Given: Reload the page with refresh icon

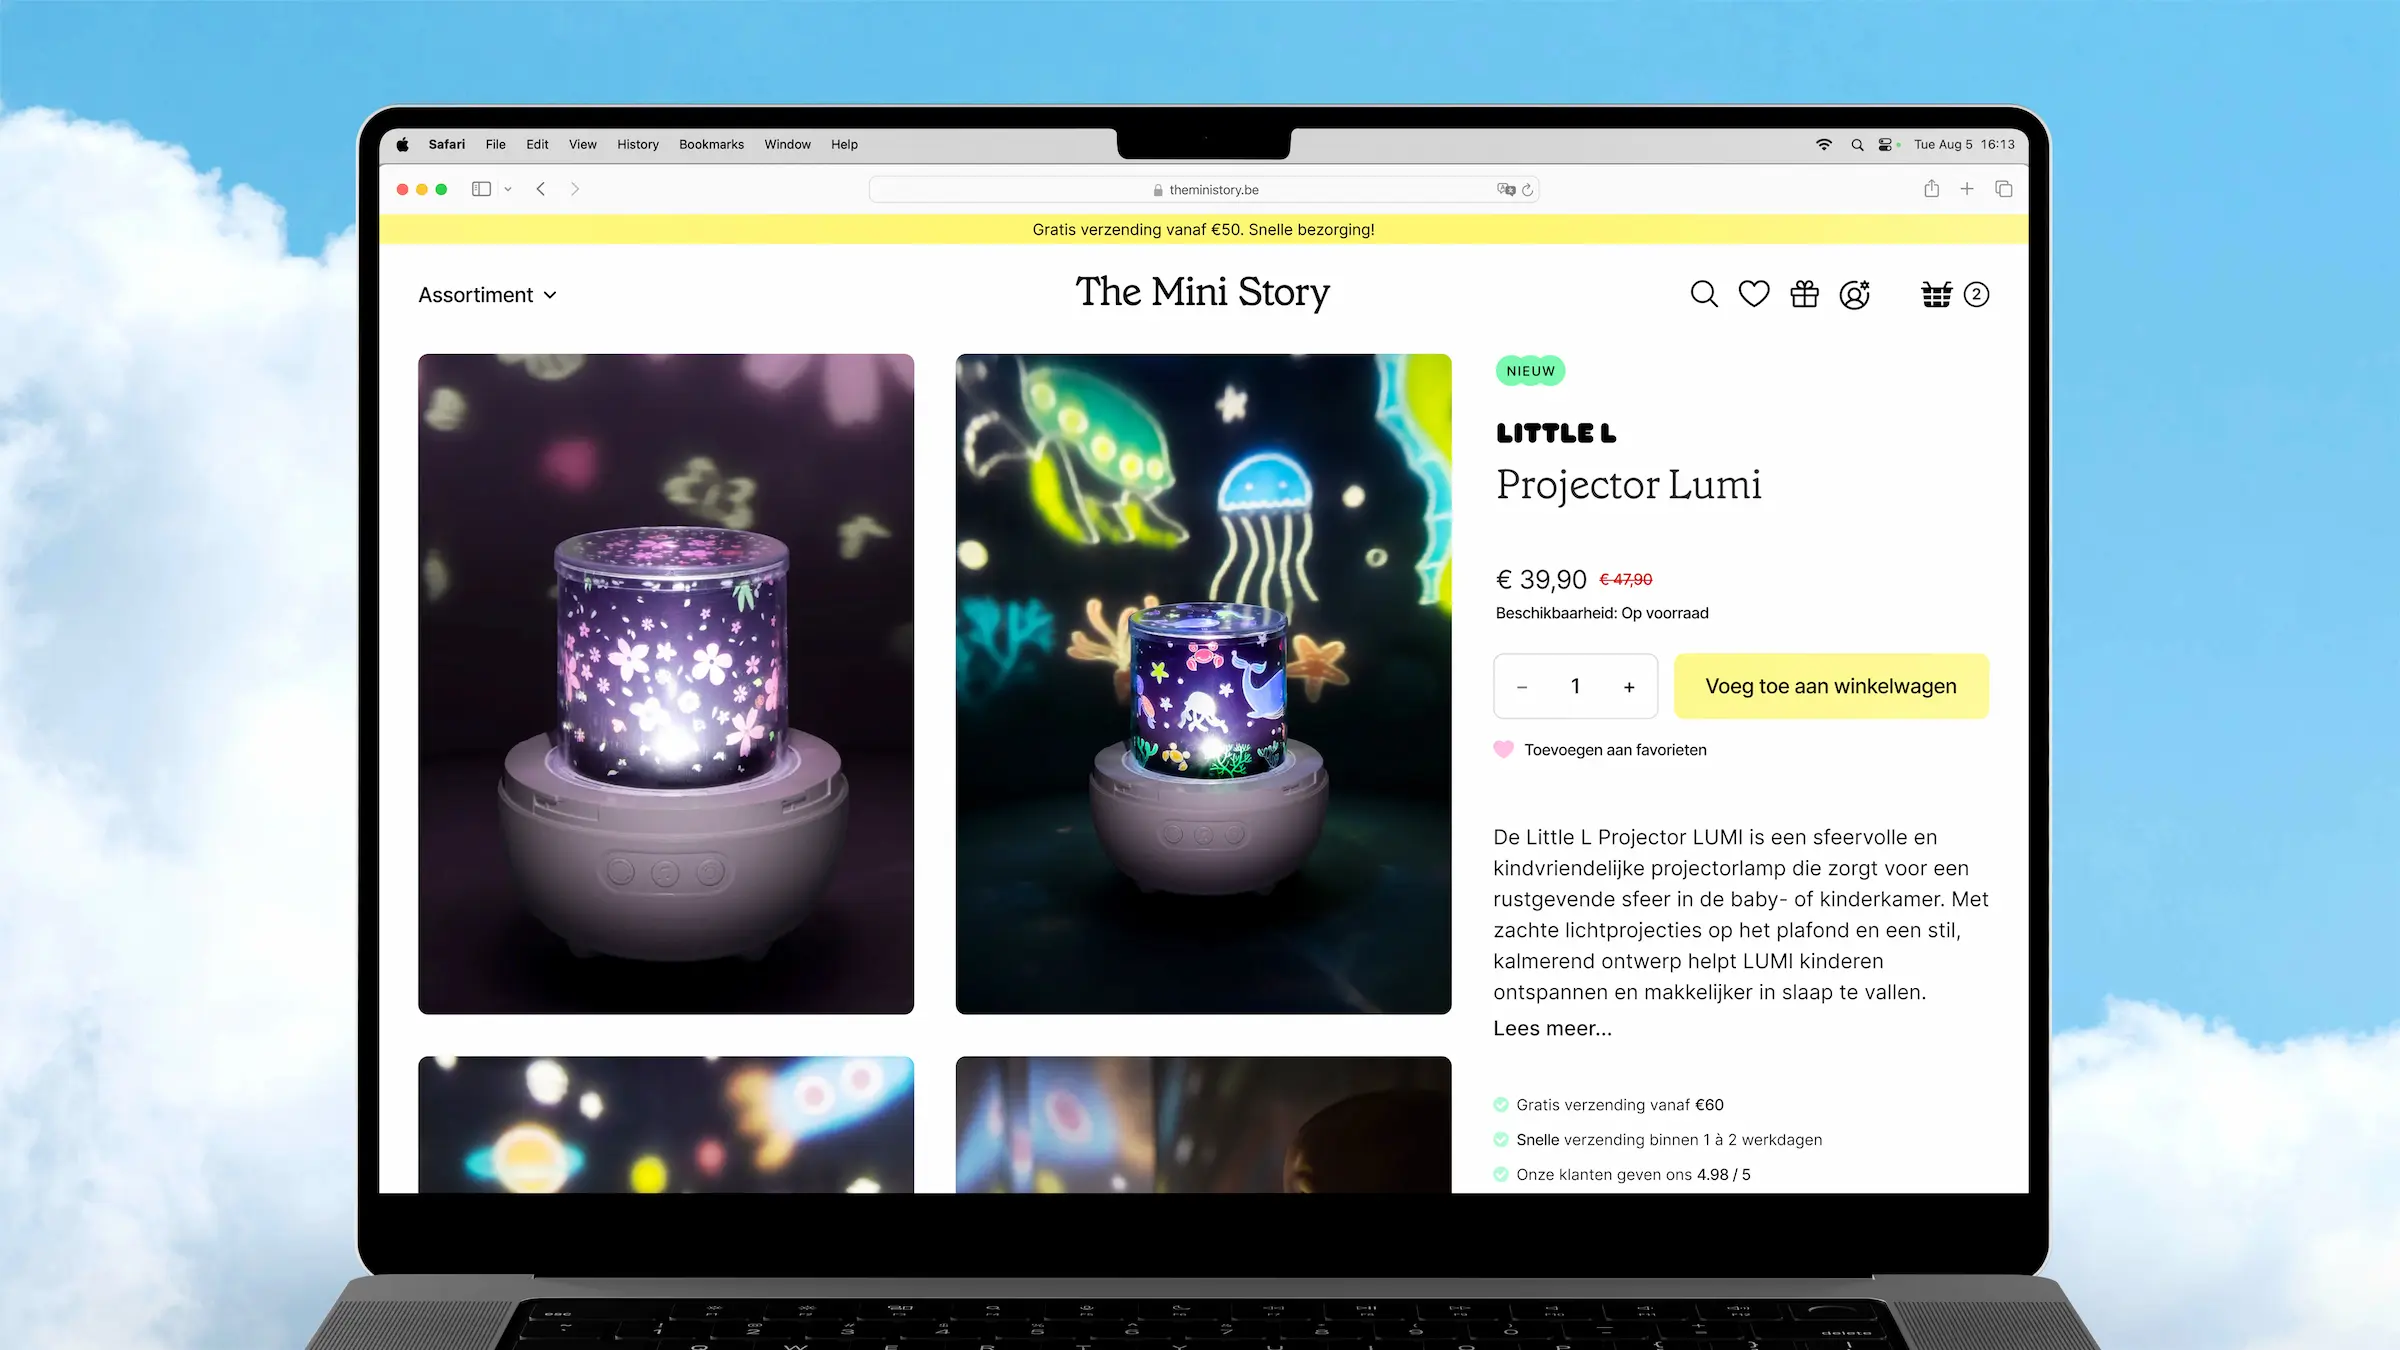Looking at the screenshot, I should 1527,190.
